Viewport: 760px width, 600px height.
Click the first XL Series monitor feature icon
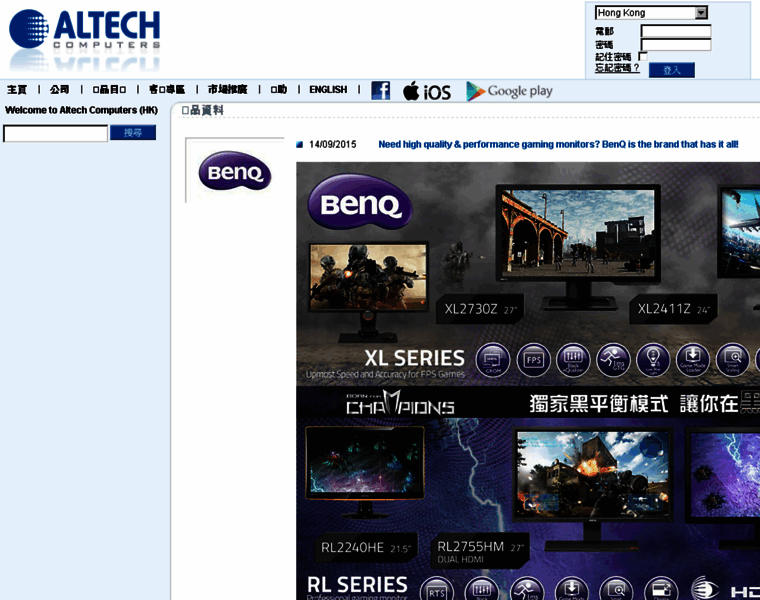tap(493, 360)
